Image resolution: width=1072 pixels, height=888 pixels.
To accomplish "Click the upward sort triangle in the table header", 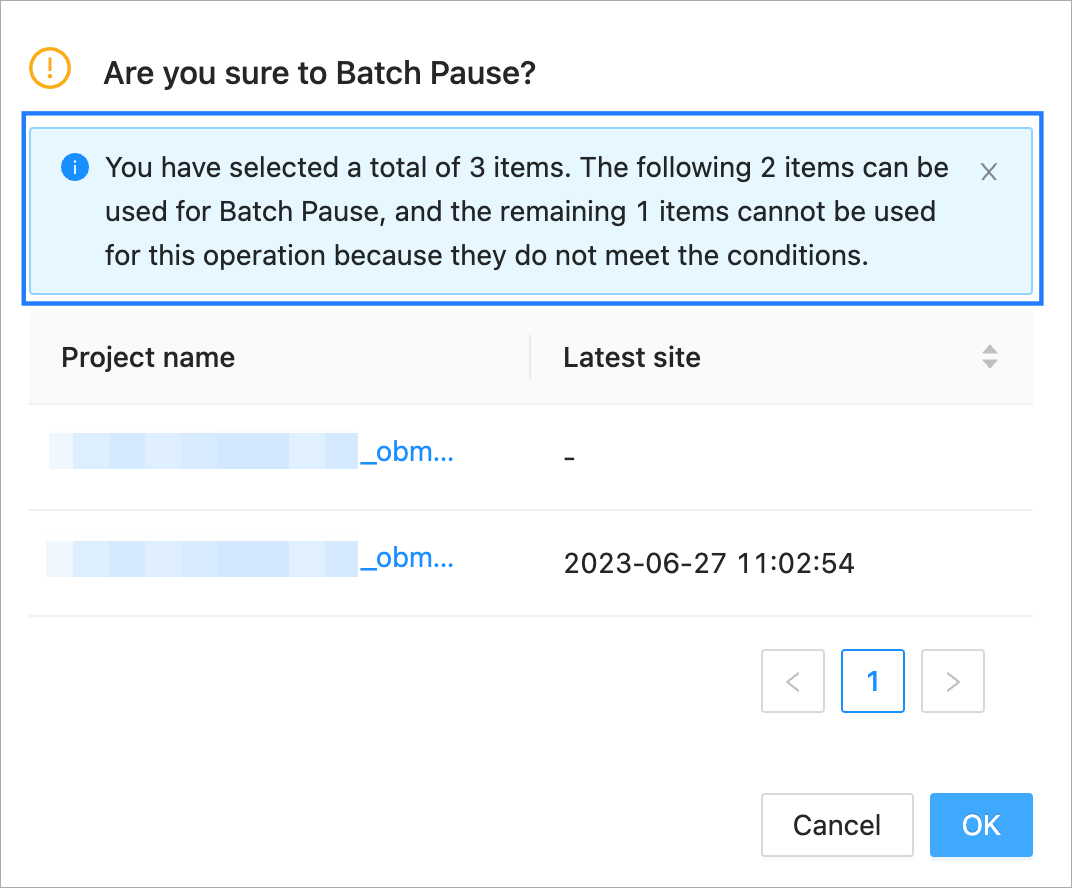I will [990, 349].
